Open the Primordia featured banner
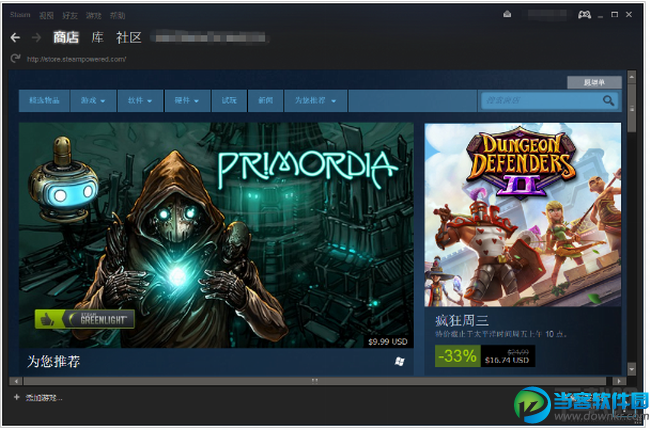The height and width of the screenshot is (430, 650). (216, 235)
